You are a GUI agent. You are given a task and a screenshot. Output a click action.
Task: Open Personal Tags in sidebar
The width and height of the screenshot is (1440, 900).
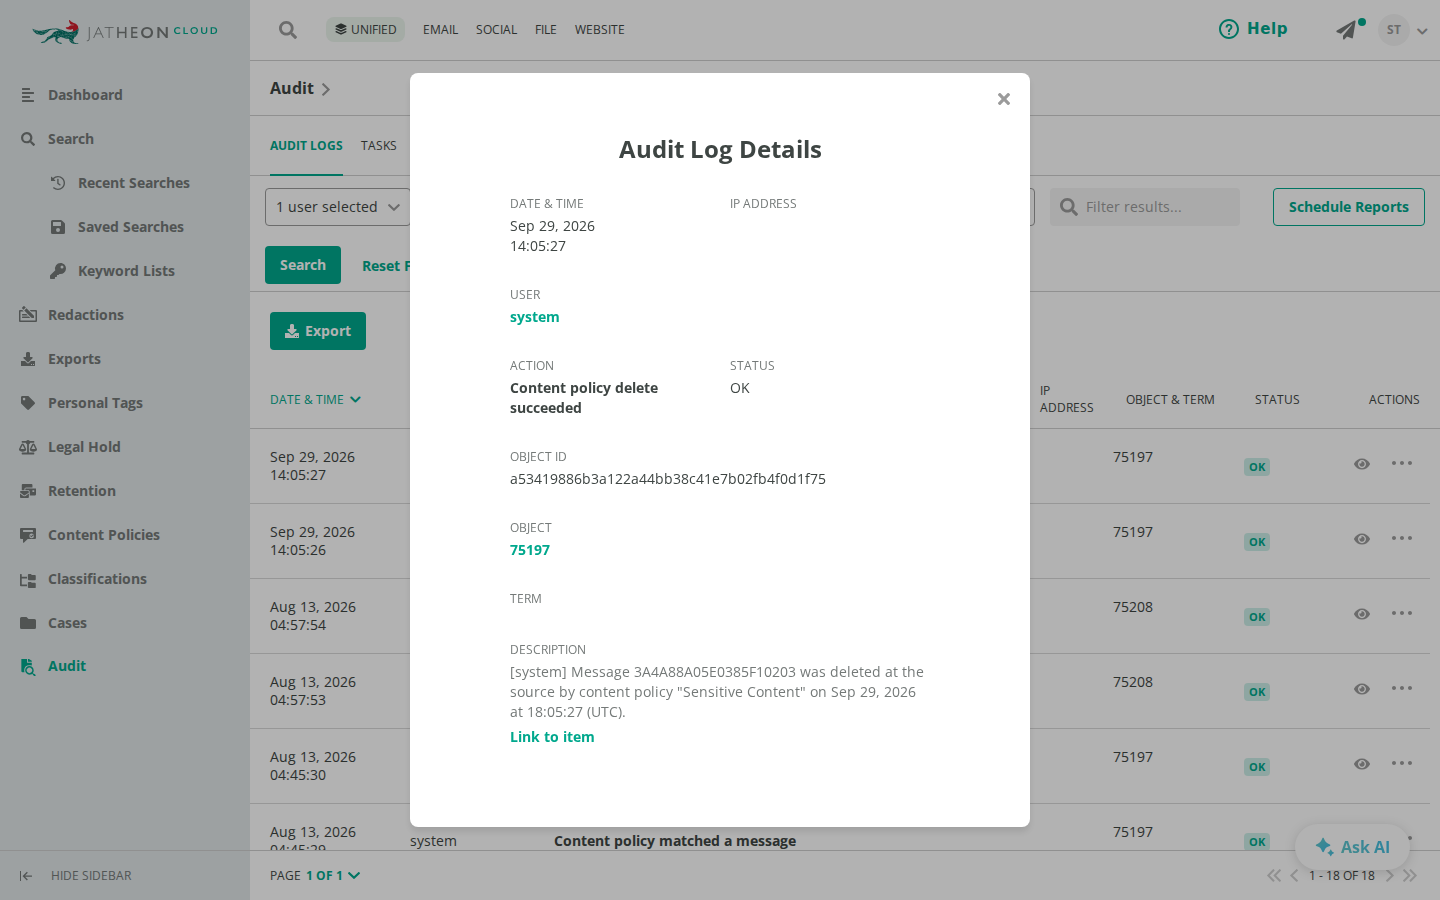tap(95, 403)
